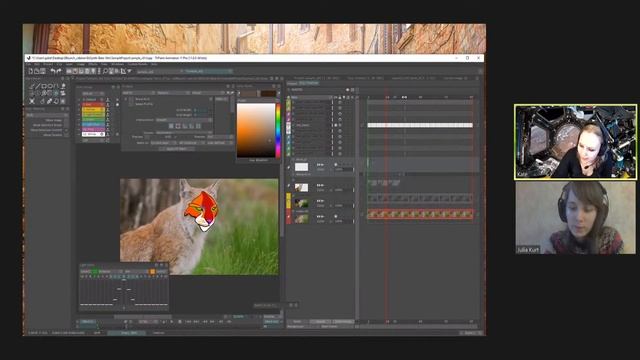Viewport: 640px width, 360px height.
Task: Click the undo arrow icon
Action: (x=52, y=71)
